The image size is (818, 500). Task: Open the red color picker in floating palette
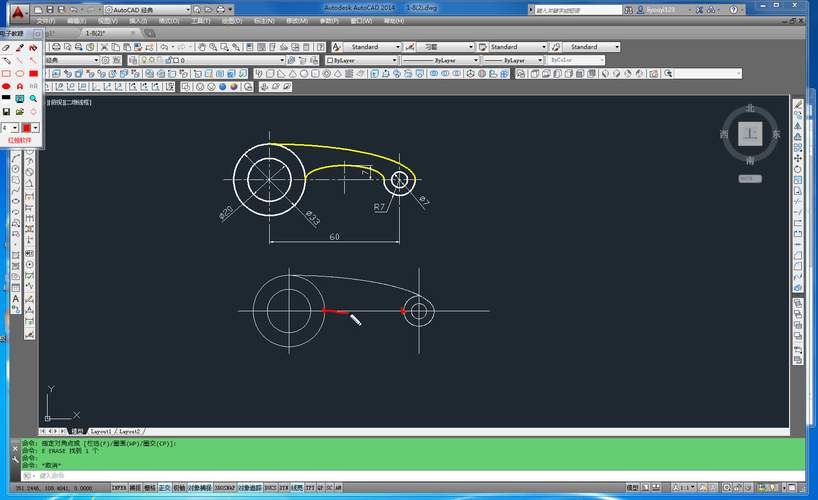(30, 127)
